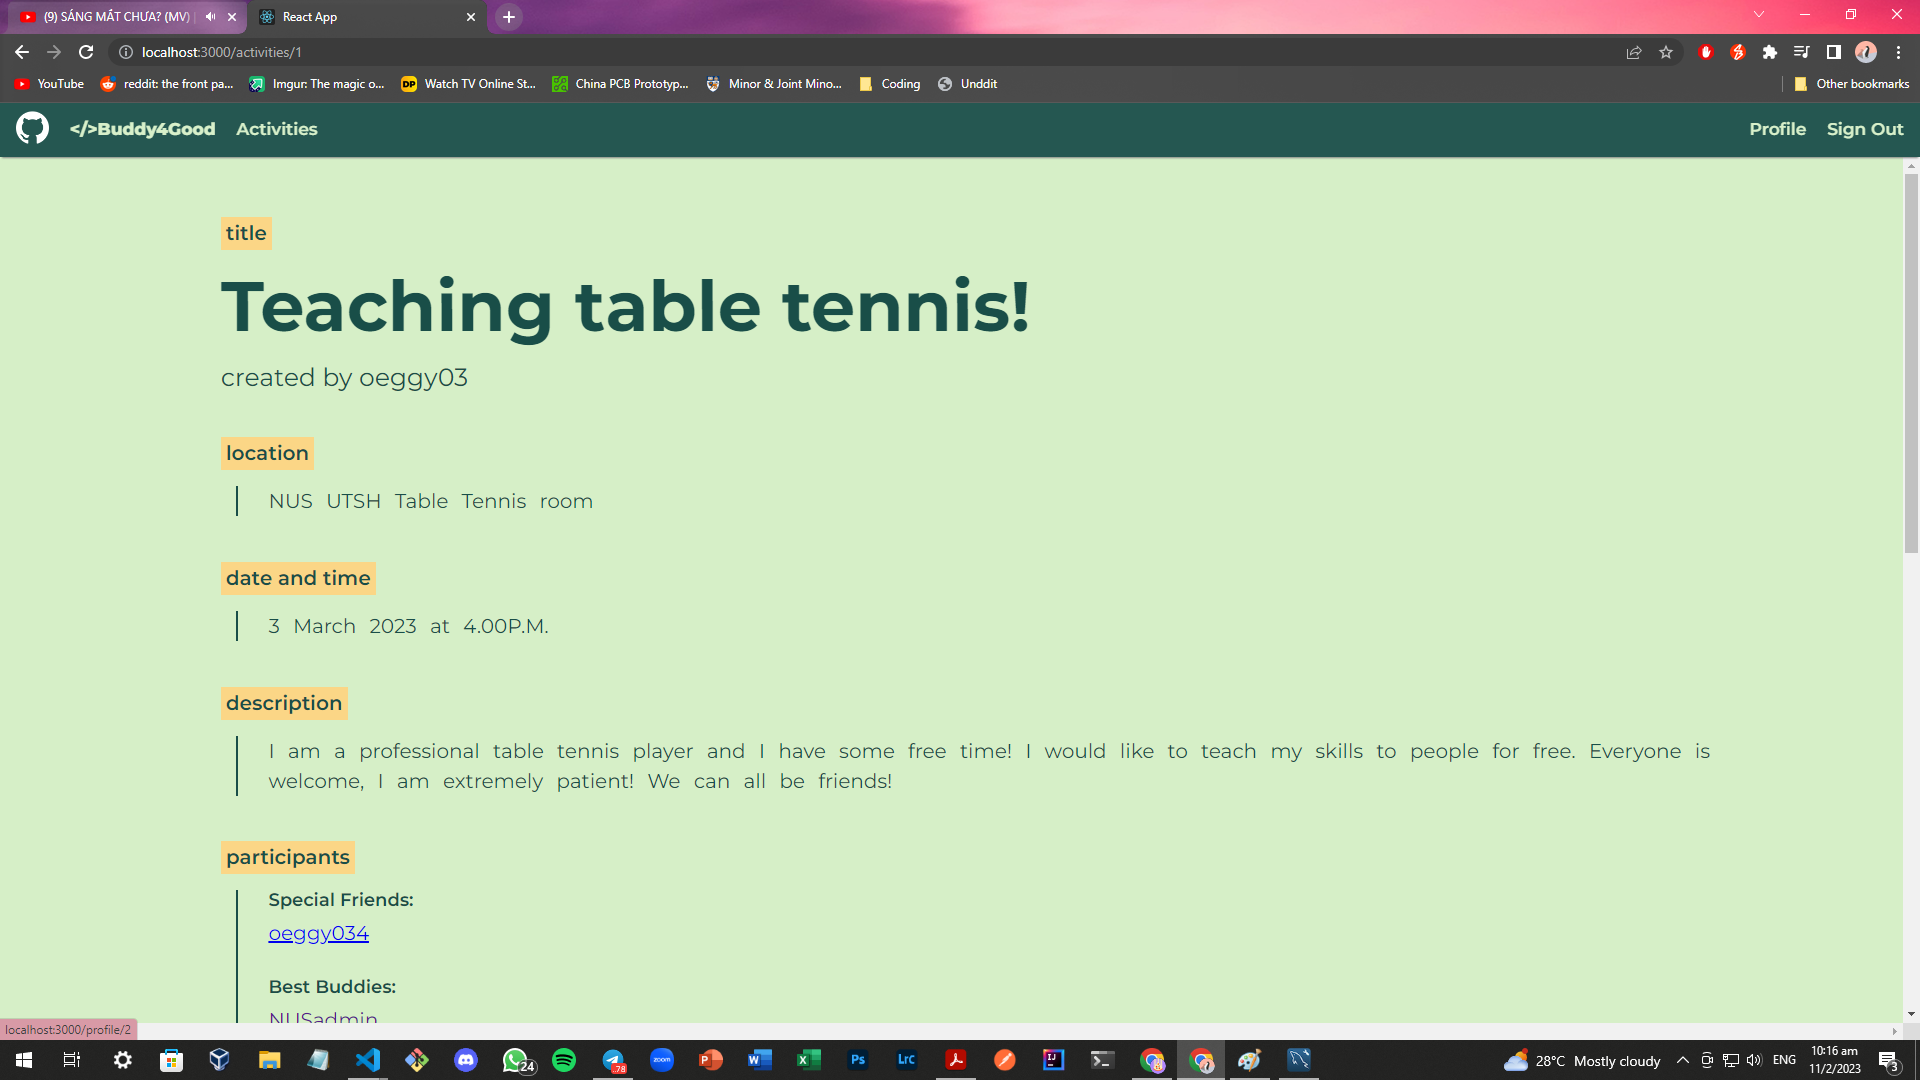
Task: Click Sign Out in the navbar
Action: pos(1864,129)
